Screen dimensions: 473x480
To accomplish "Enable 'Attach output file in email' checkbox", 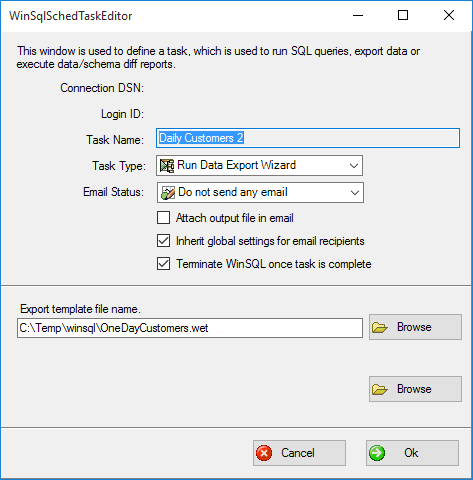I will pyautogui.click(x=163, y=218).
